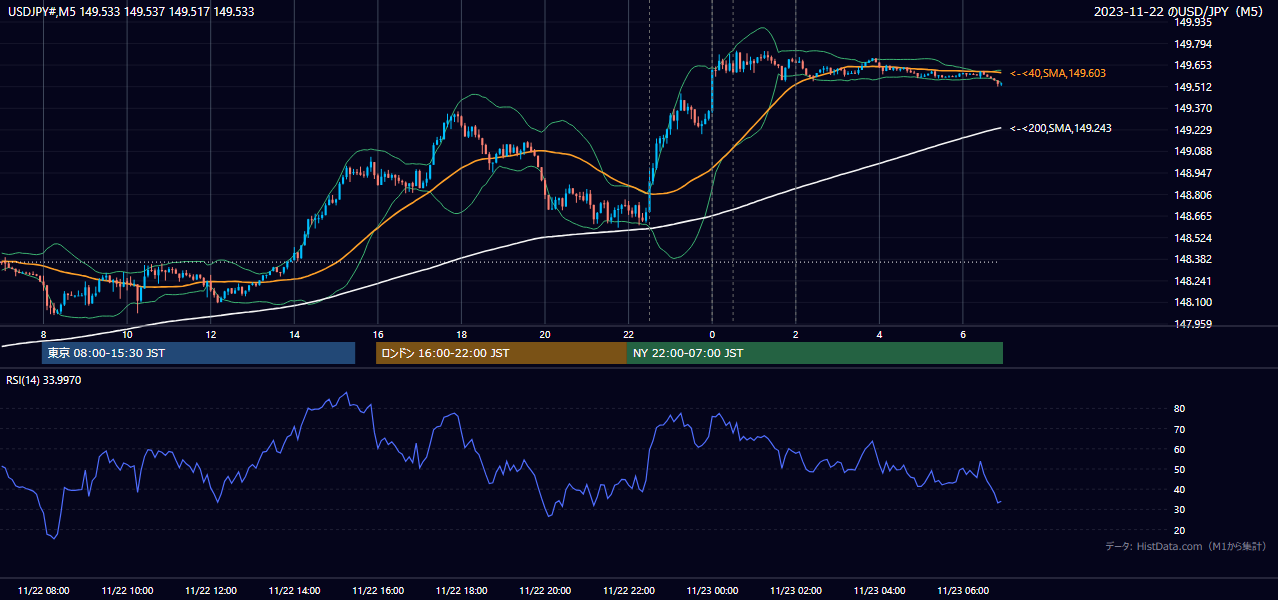Select the NY 22:00-07:00 JST session bar
This screenshot has height=600, width=1278.
815,353
